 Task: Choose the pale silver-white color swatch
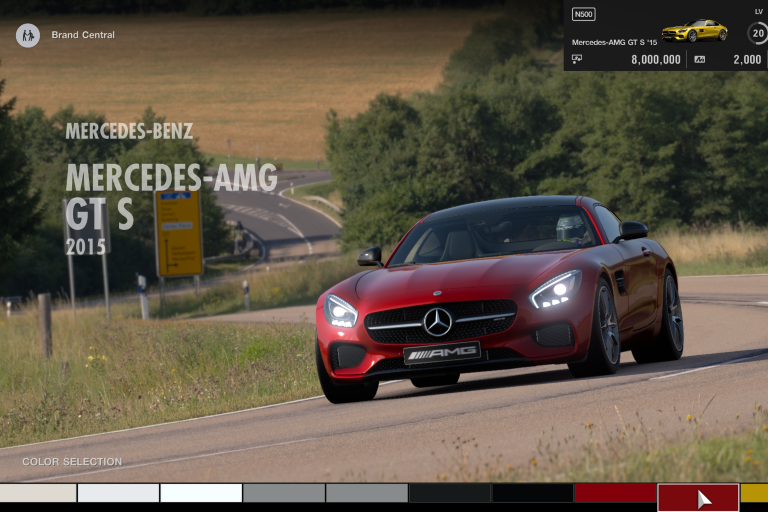click(119, 493)
